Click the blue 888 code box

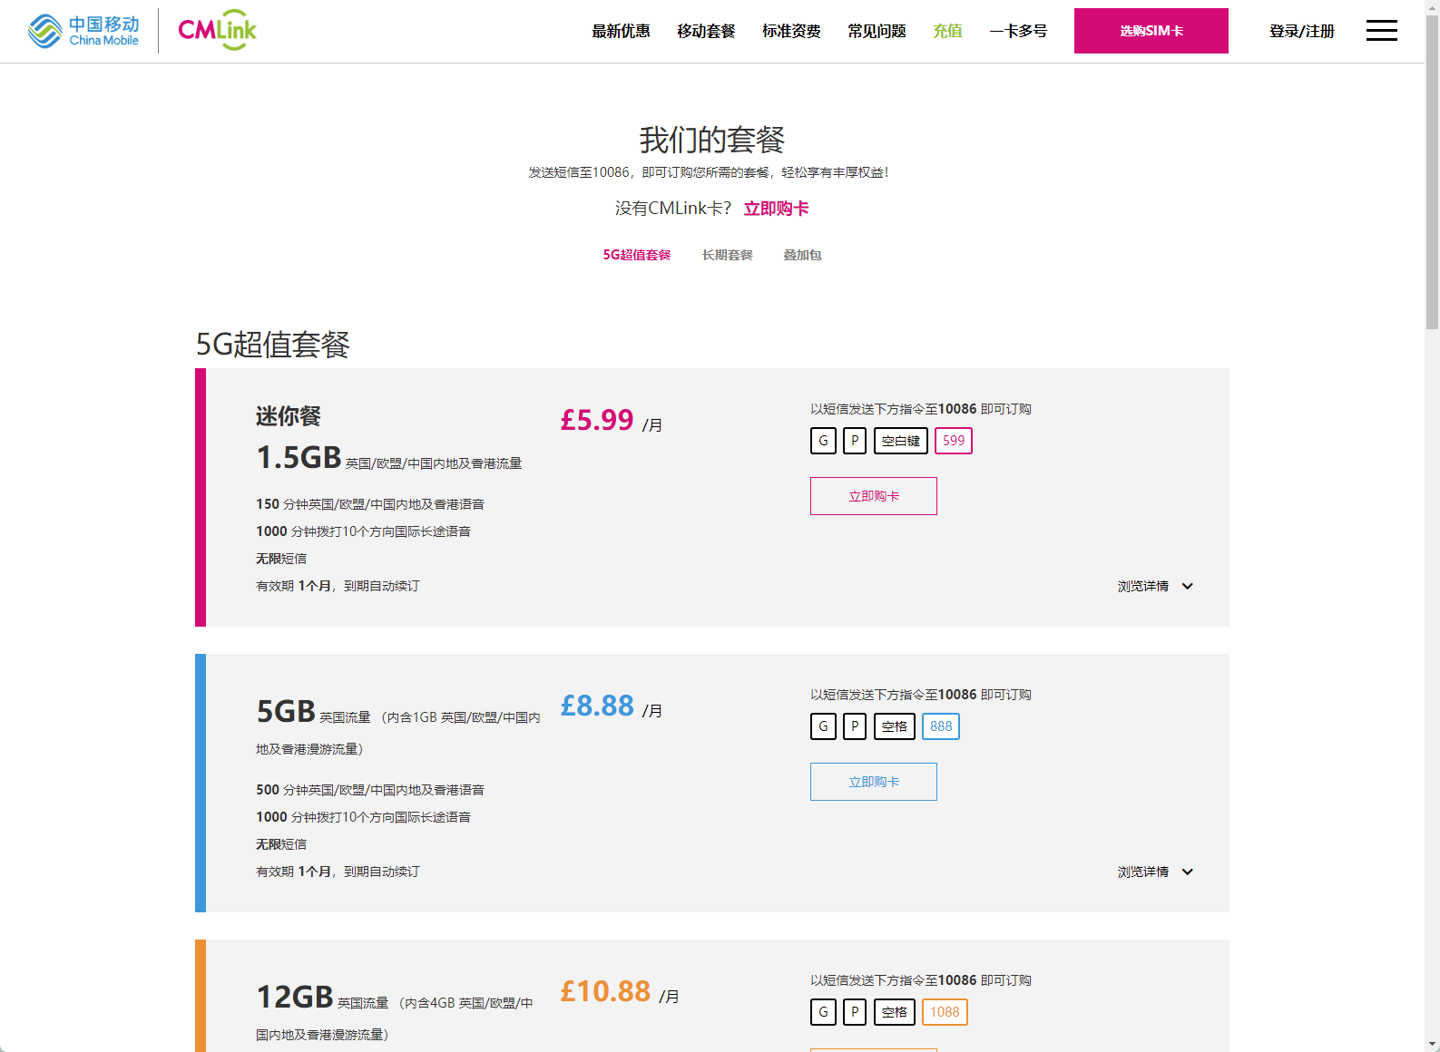pyautogui.click(x=940, y=727)
